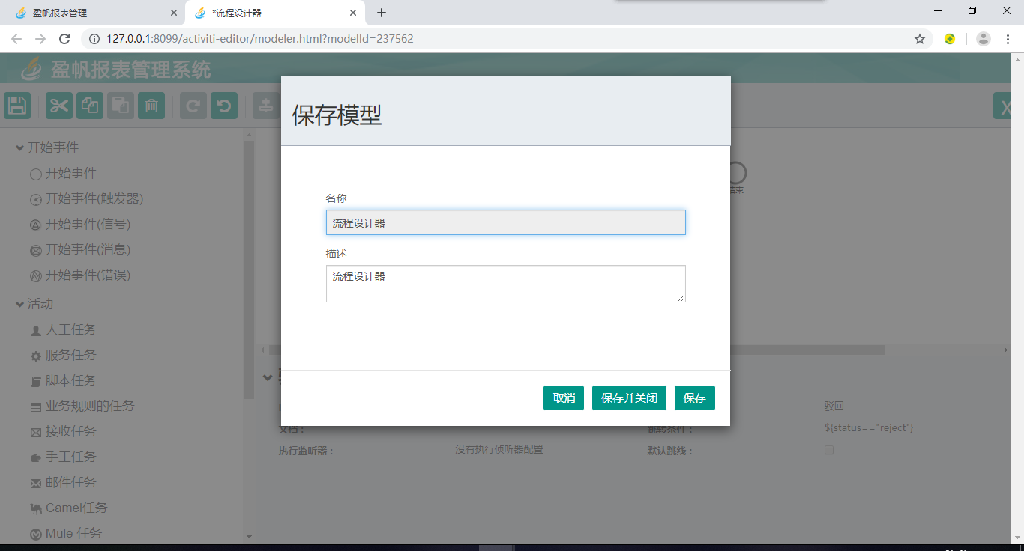Screen dimensions: 1024x551
Task: Toggle the 默认流线 checkbox
Action: point(827,450)
